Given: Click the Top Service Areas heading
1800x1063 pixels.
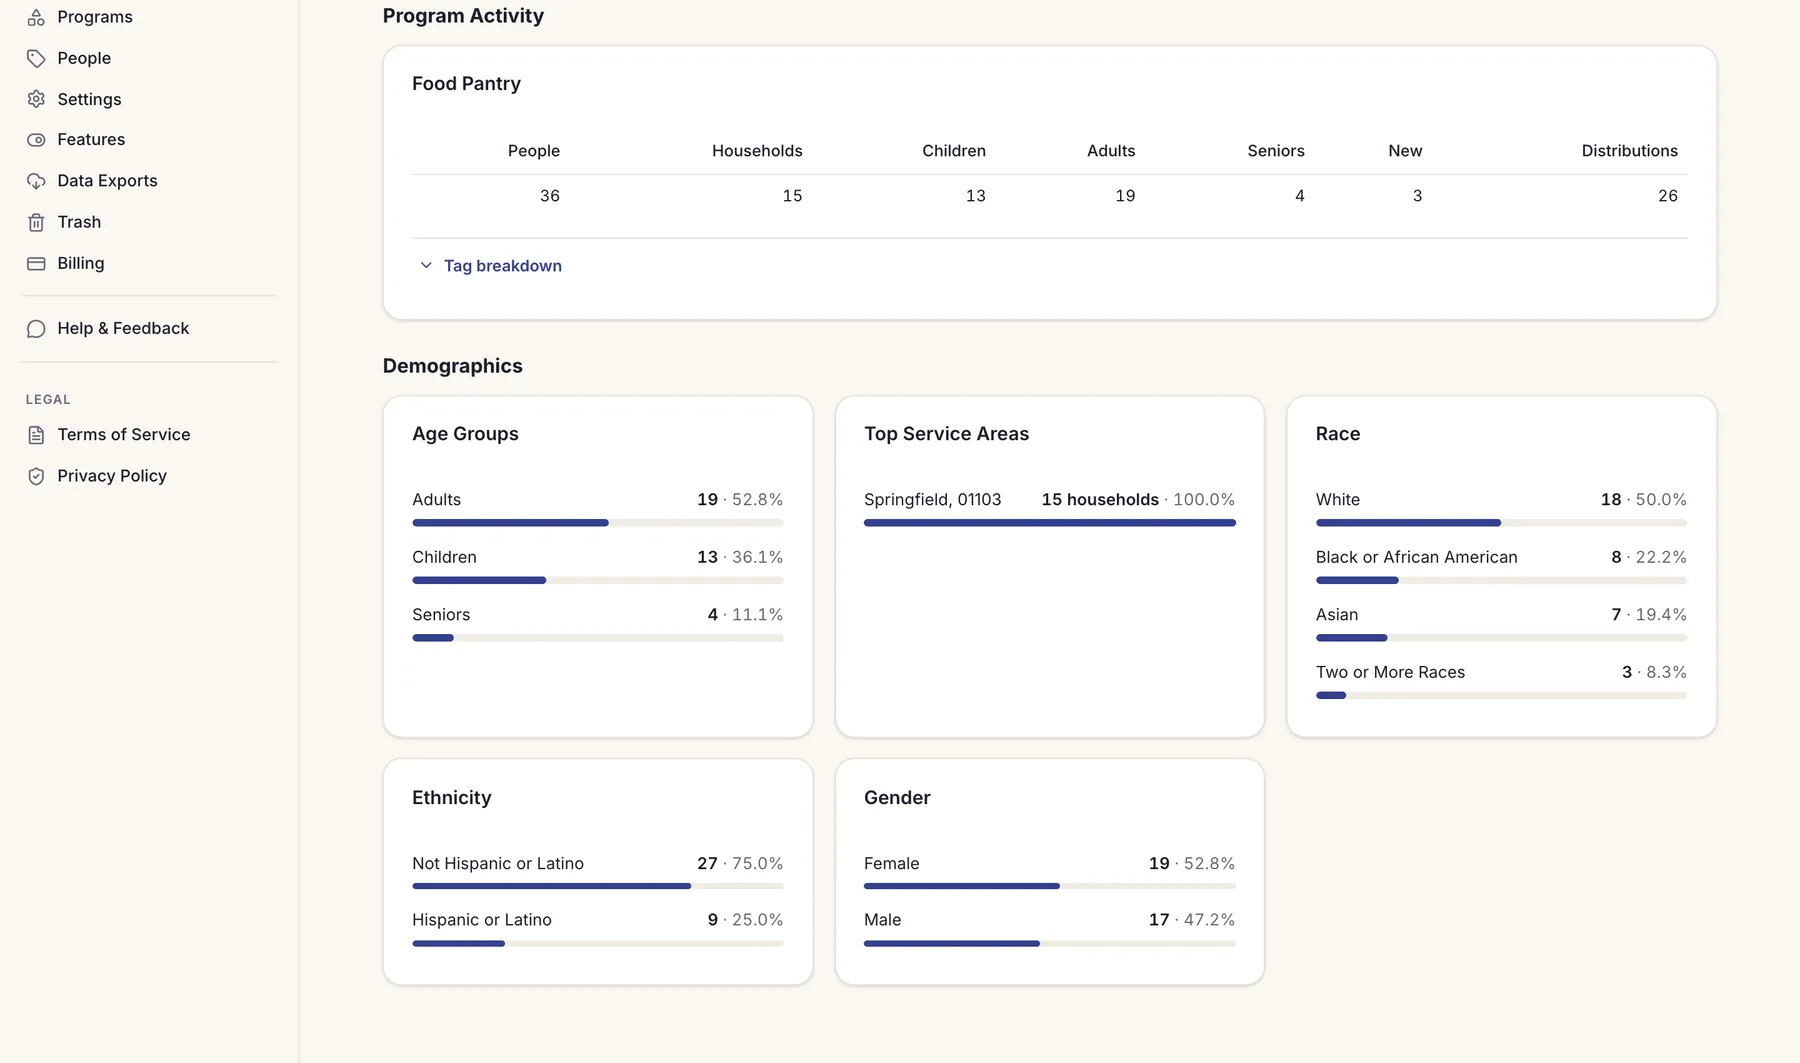Looking at the screenshot, I should point(946,434).
